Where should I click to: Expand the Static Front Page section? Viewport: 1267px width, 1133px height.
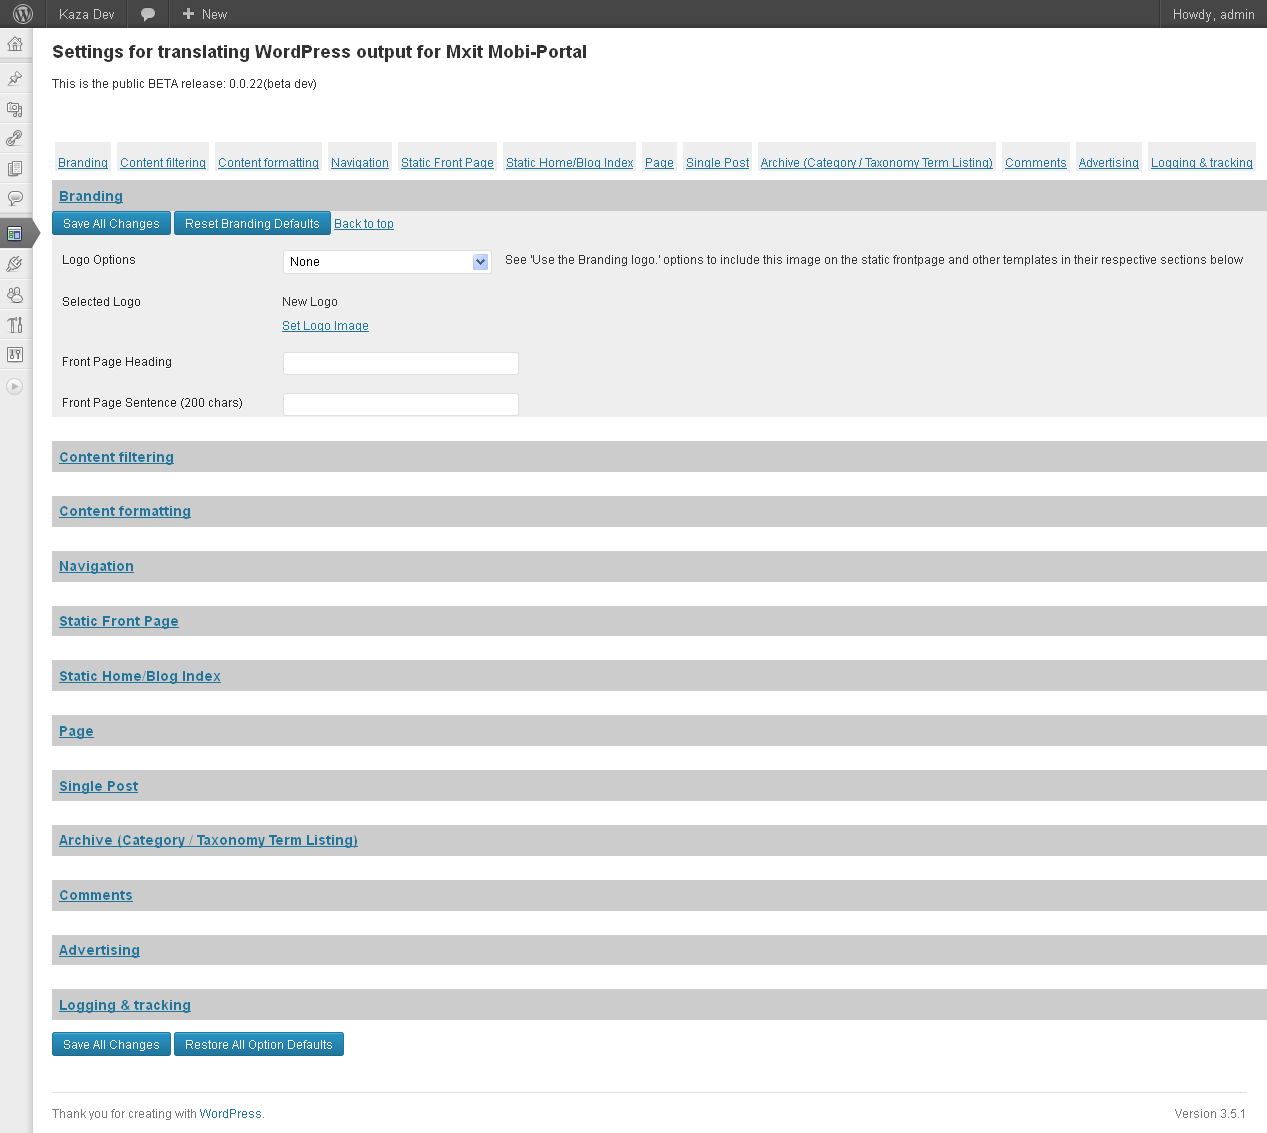119,621
